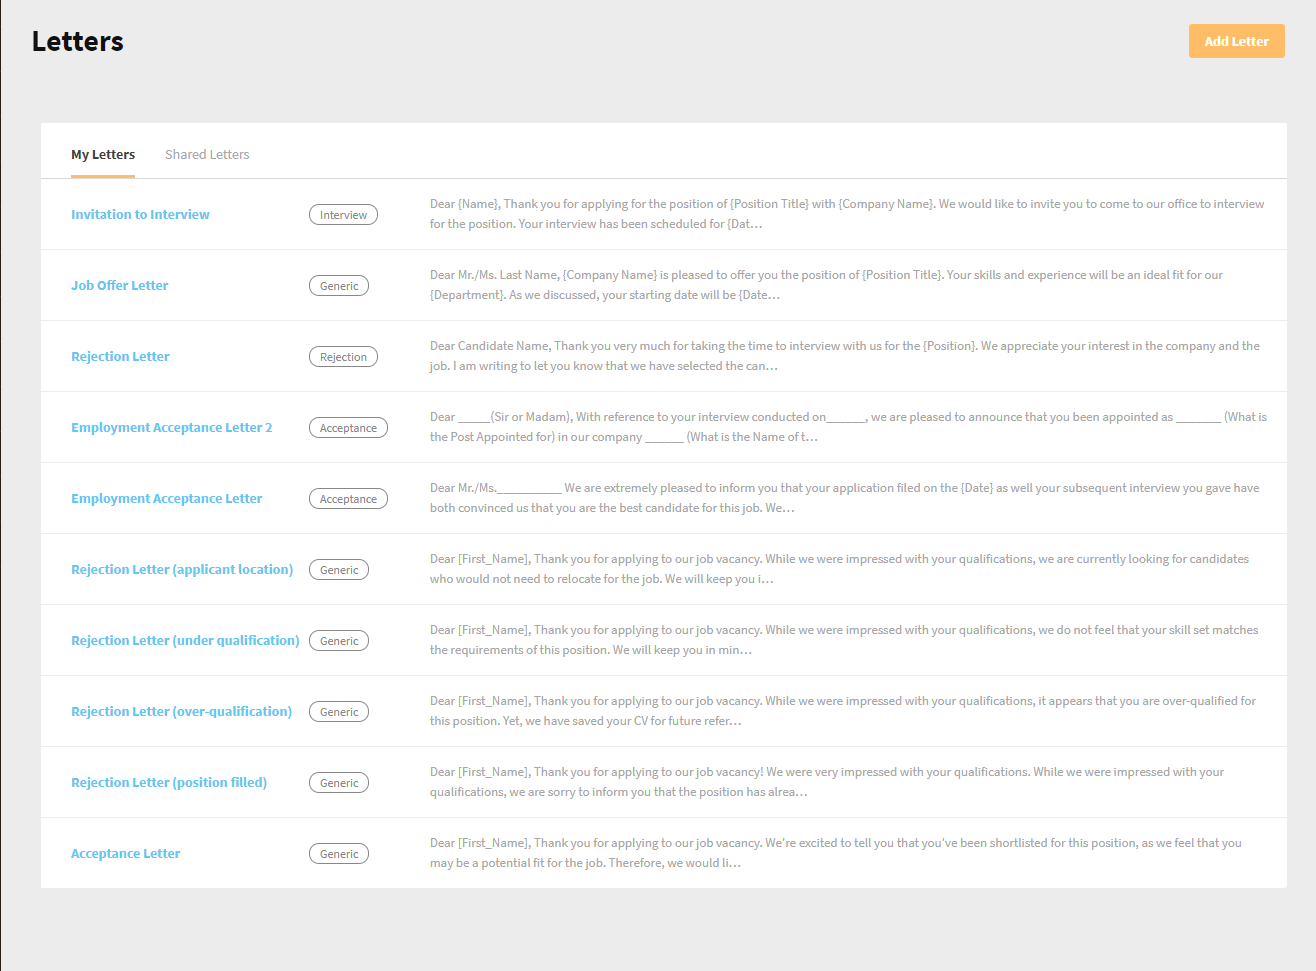This screenshot has width=1316, height=971.
Task: Open Rejection Letter (under qualification)
Action: [x=185, y=640]
